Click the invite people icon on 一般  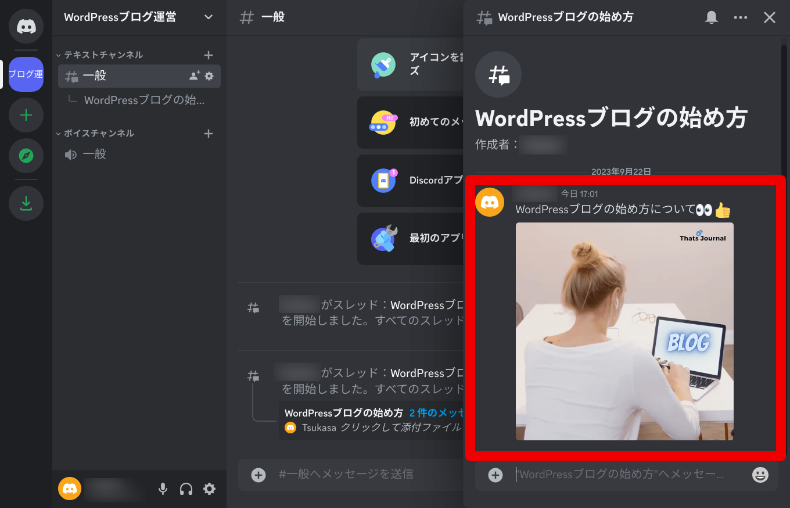pyautogui.click(x=194, y=76)
